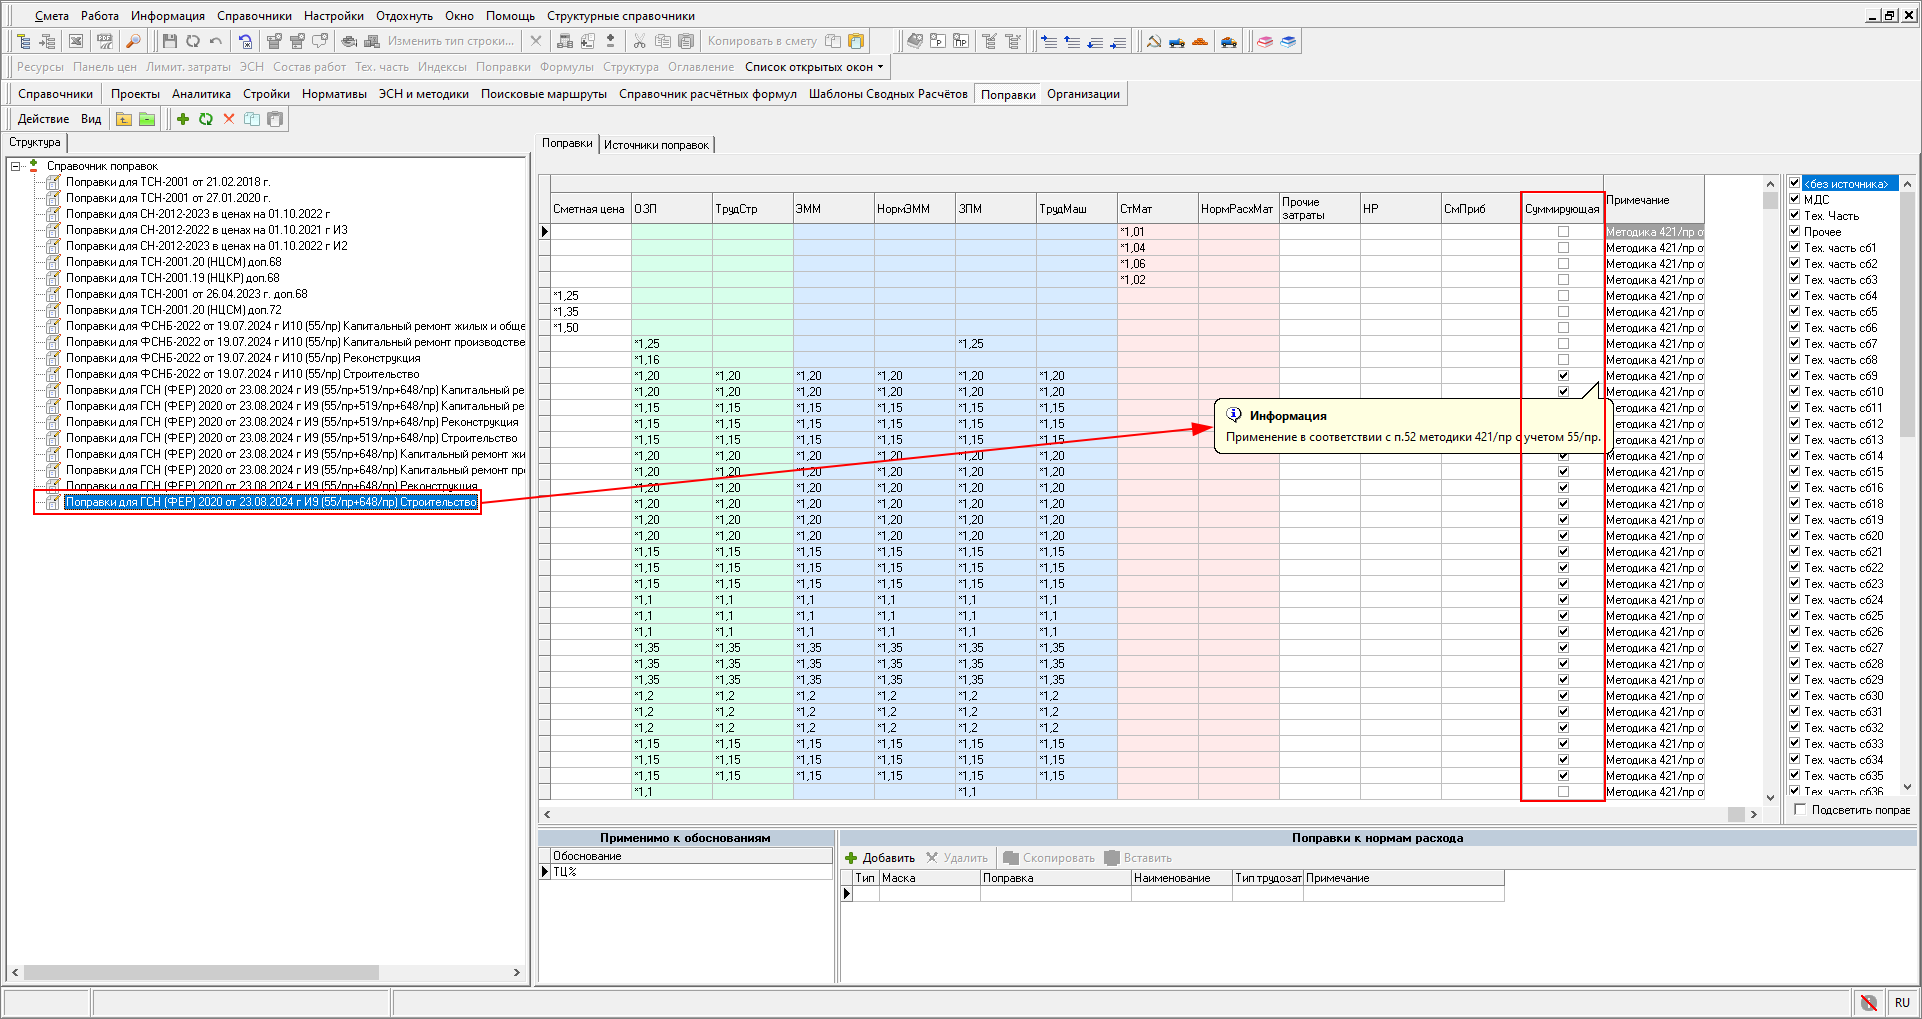
Task: Click the Скопировать button
Action: pos(1049,858)
